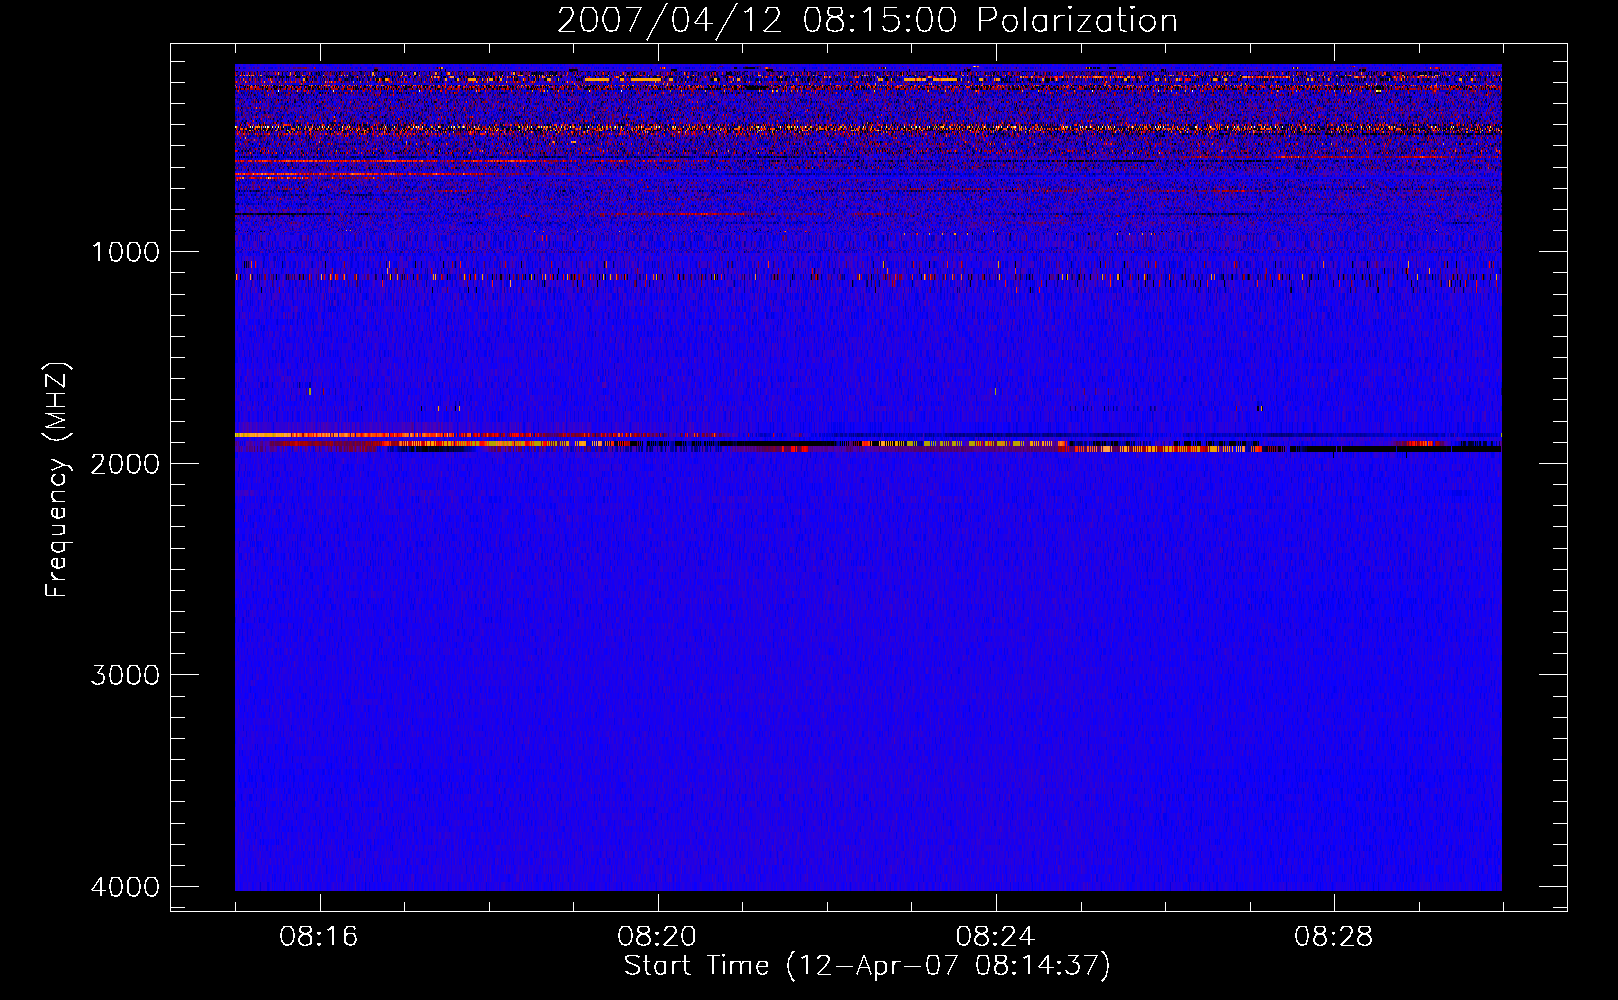This screenshot has width=1618, height=1000.
Task: Click the 08:16 time tick label
Action: (x=319, y=937)
